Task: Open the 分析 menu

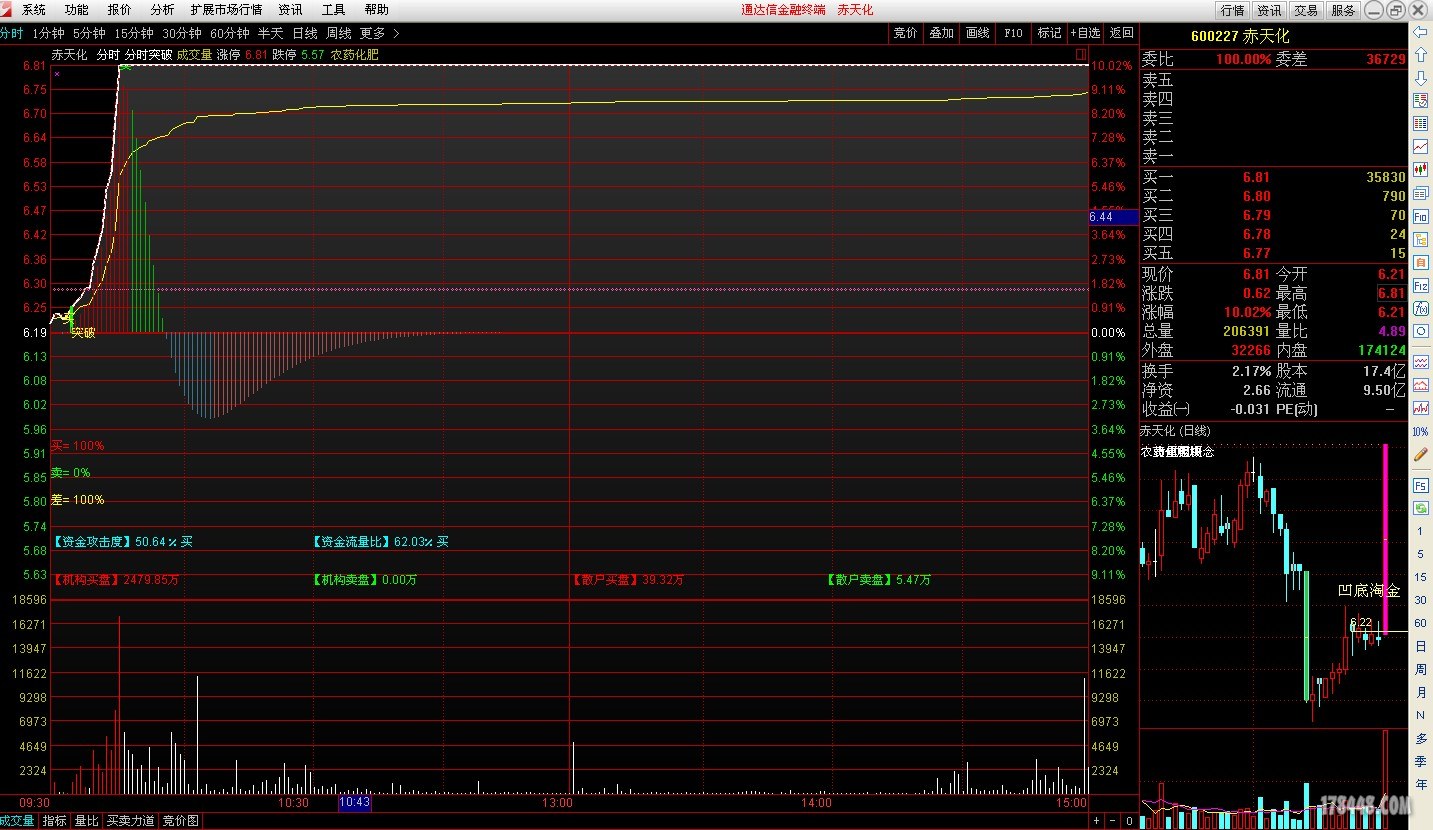Action: [x=162, y=10]
